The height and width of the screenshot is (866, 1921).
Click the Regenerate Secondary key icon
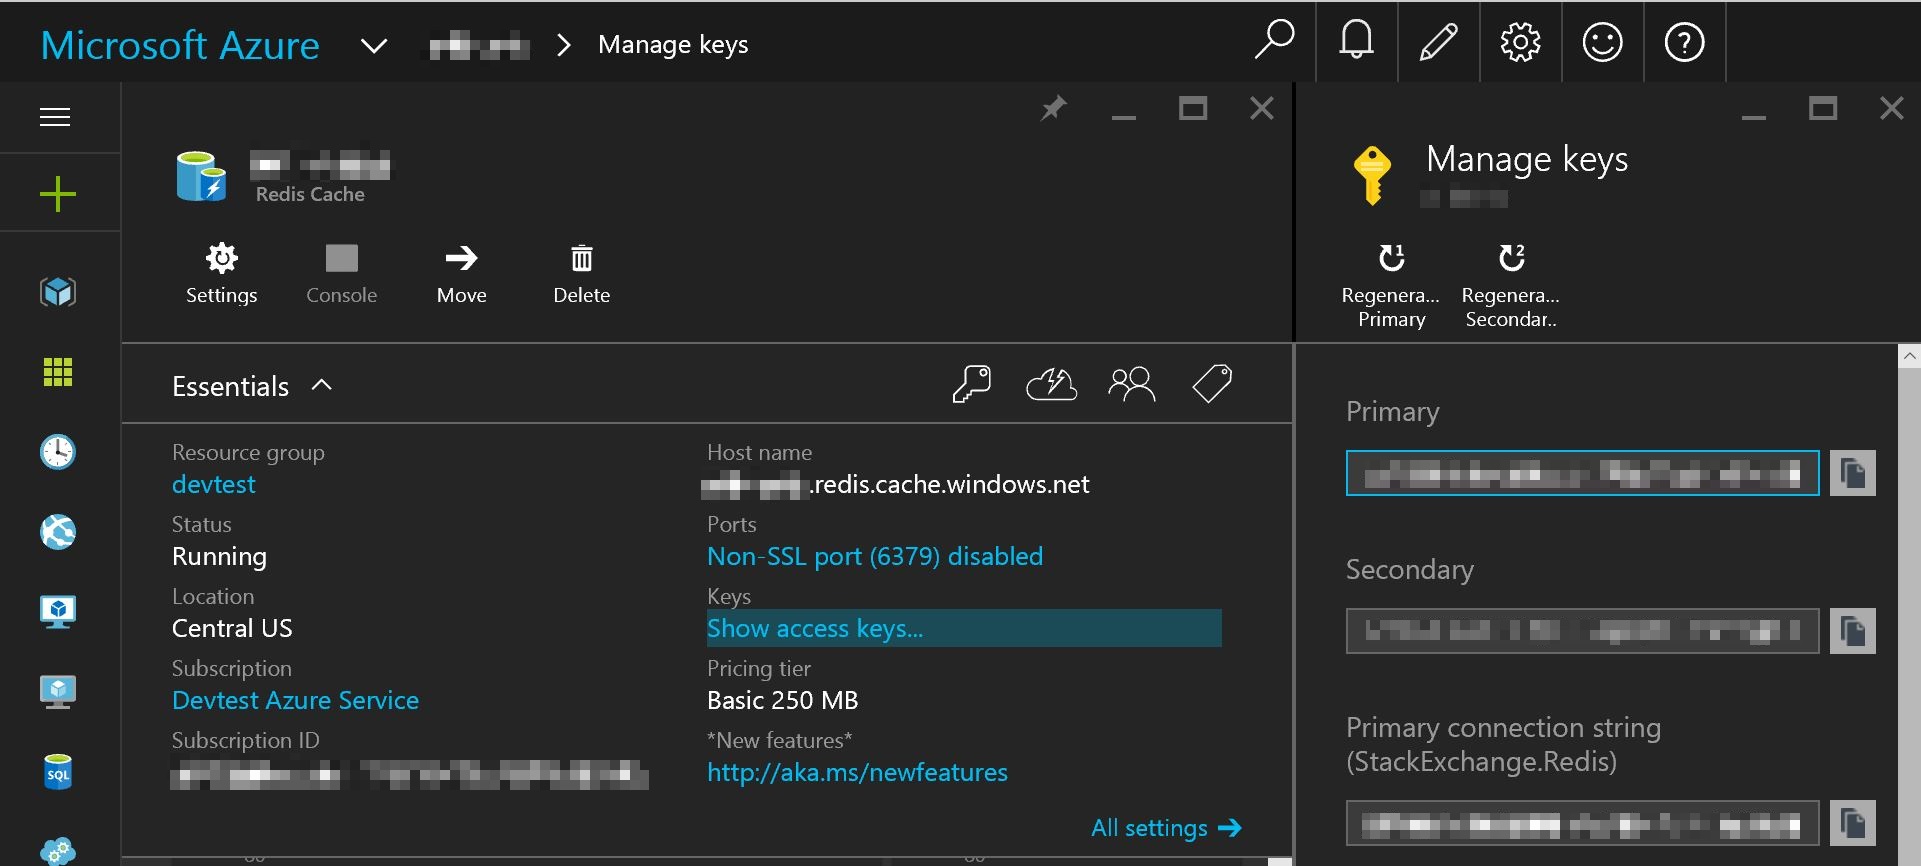1511,257
